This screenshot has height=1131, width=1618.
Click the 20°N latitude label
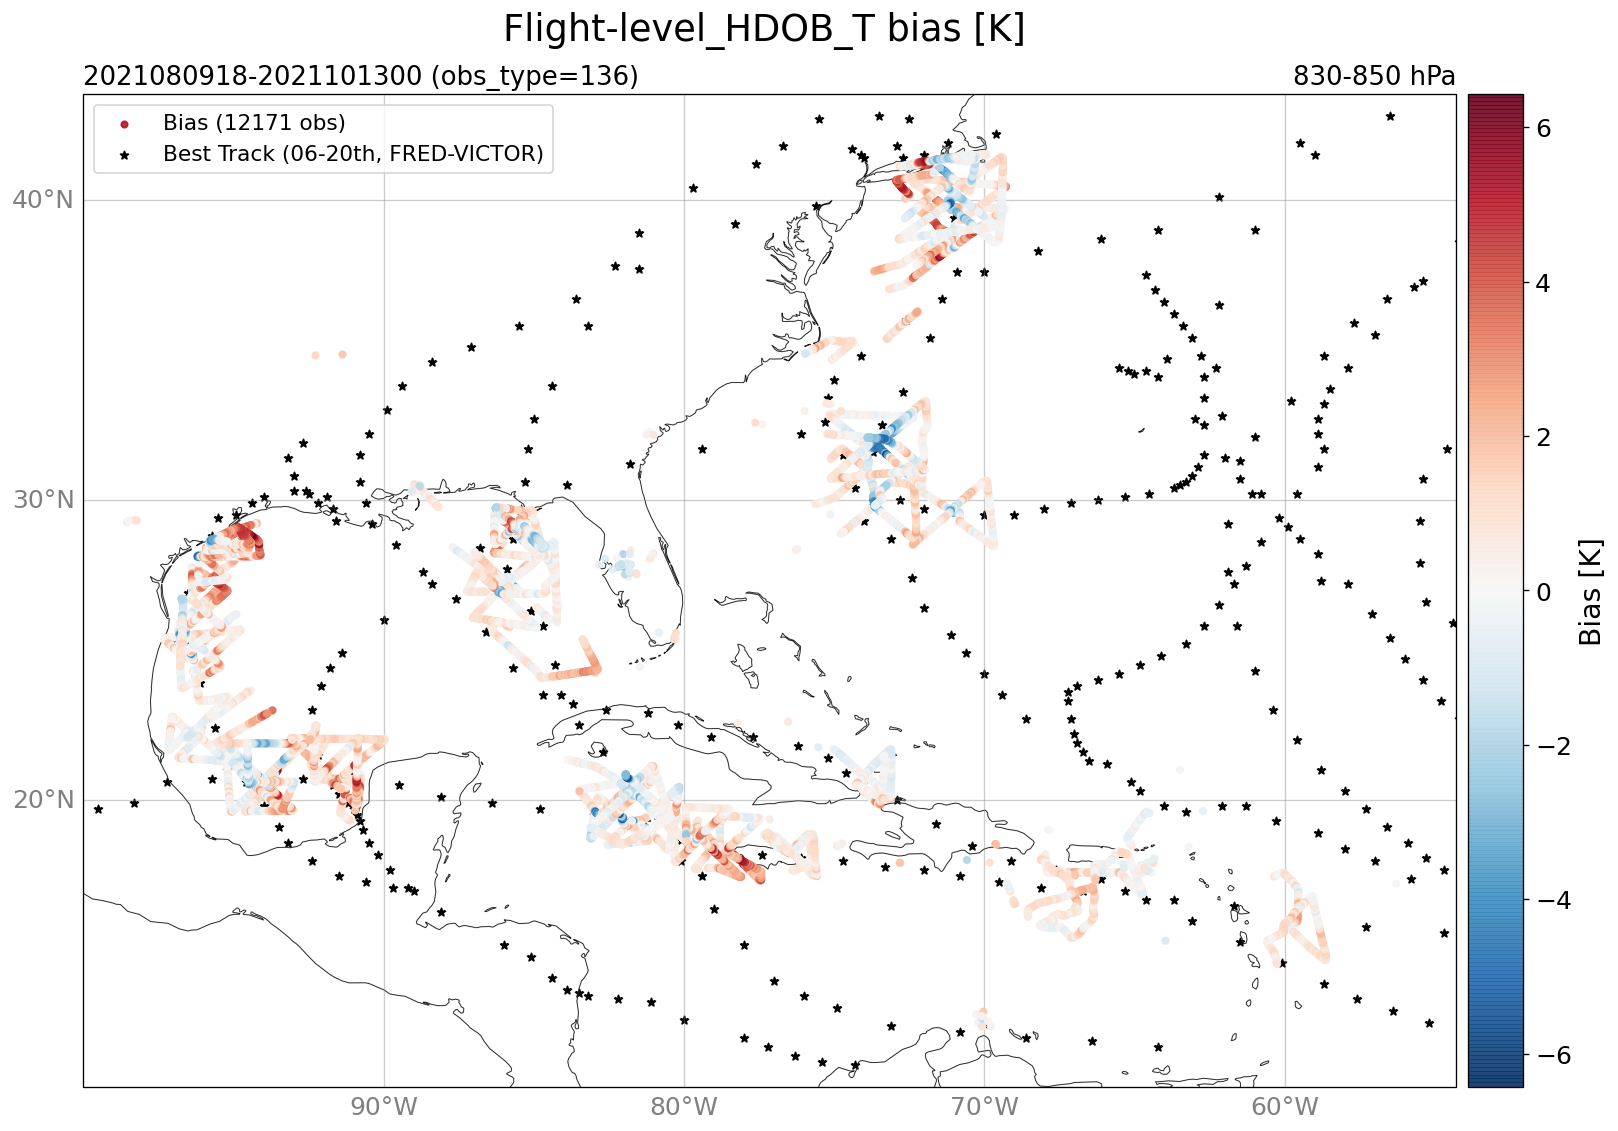(43, 800)
